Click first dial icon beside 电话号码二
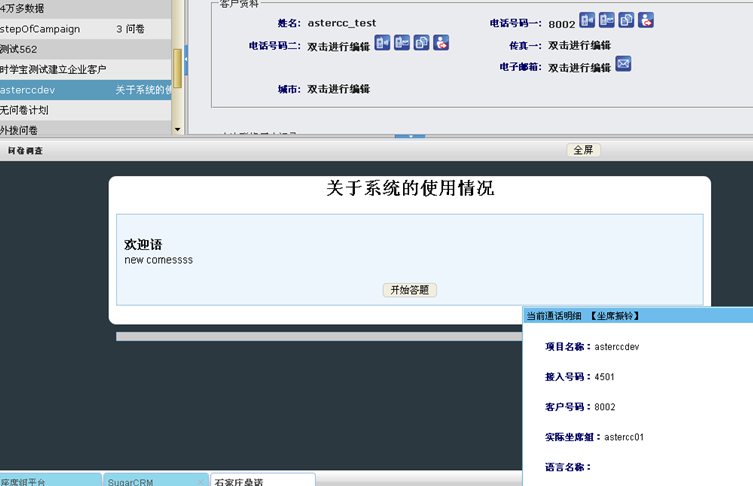The width and height of the screenshot is (753, 486). (x=382, y=42)
